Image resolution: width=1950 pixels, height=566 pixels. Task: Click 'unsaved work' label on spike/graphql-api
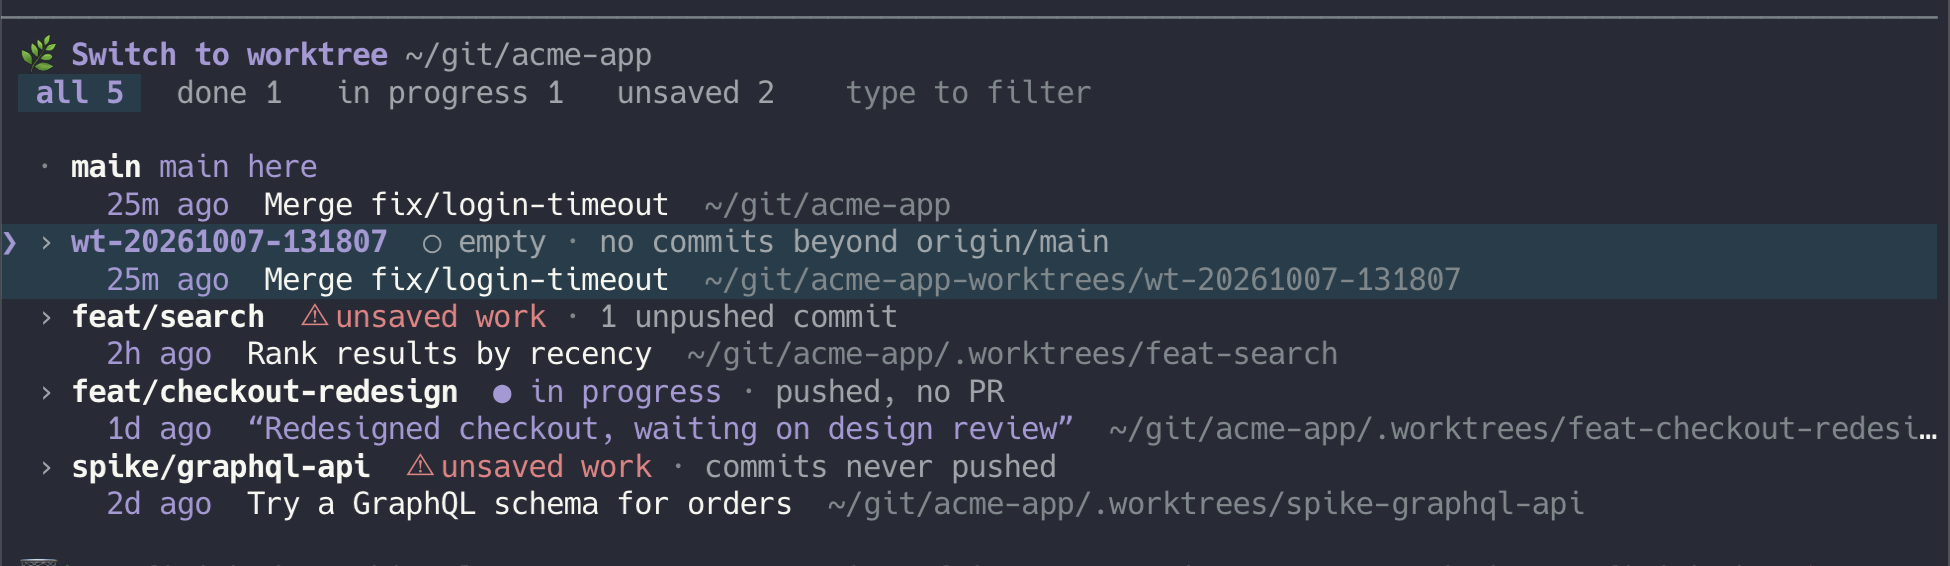pyautogui.click(x=546, y=467)
